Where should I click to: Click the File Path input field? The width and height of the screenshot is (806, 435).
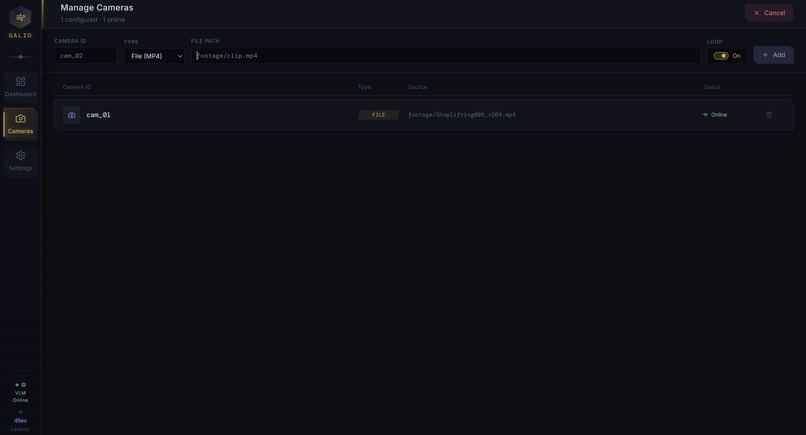(446, 56)
